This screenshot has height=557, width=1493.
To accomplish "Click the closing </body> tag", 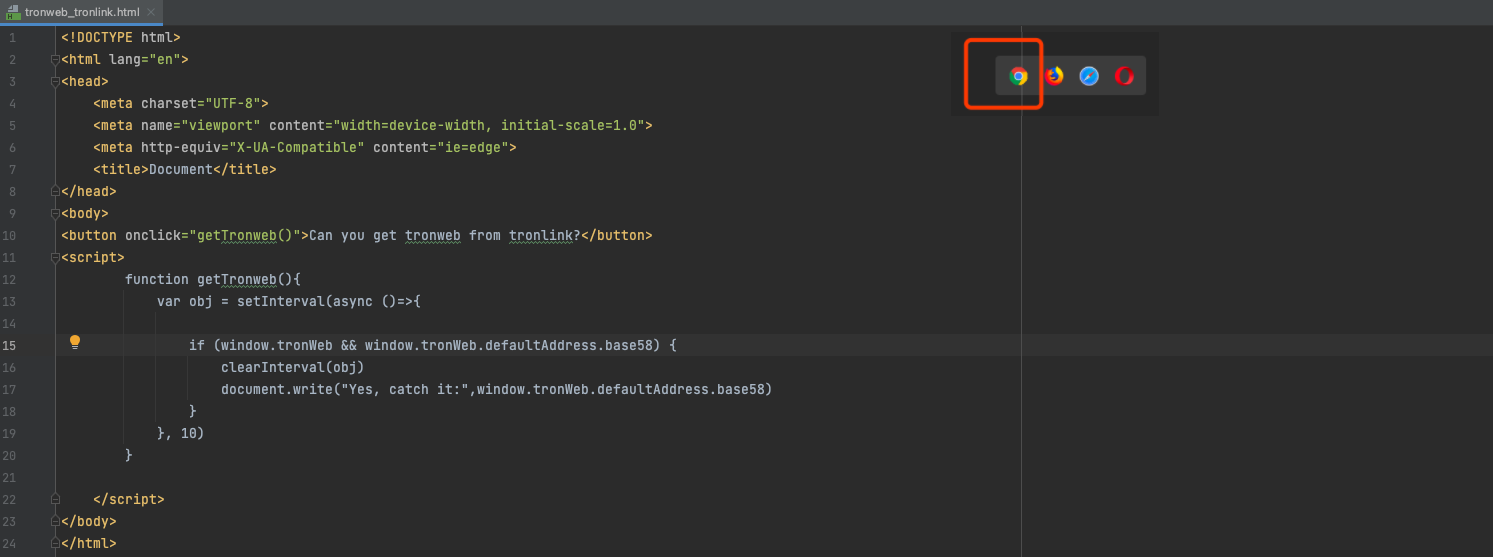I will 89,521.
